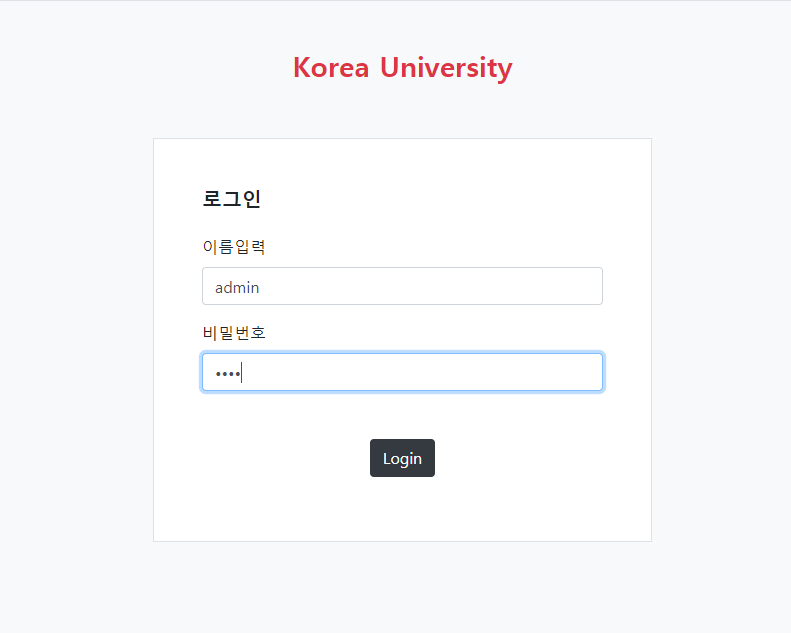Click the Login button
The image size is (791, 633).
(402, 458)
